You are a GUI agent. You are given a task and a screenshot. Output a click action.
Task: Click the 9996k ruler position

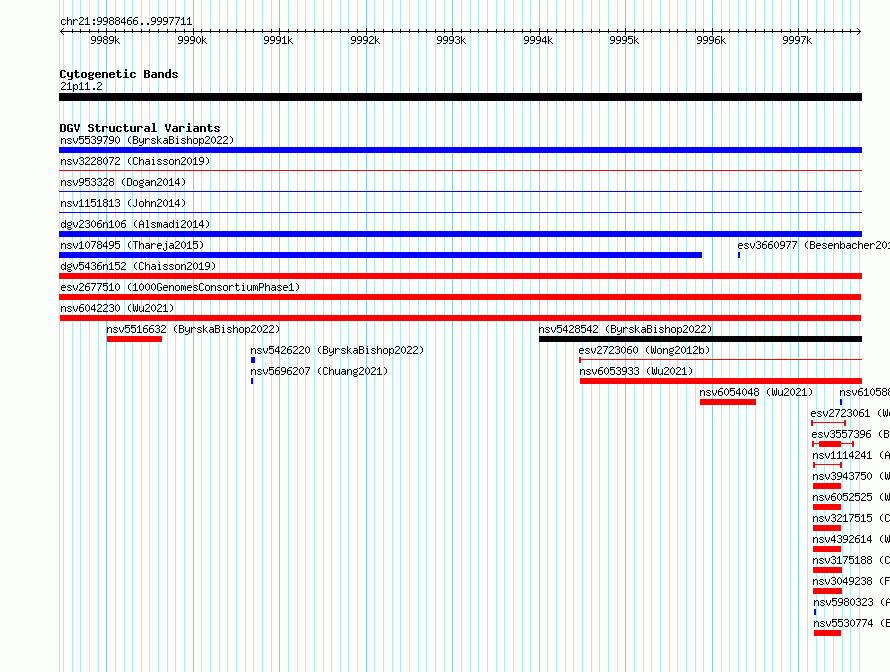[x=711, y=40]
